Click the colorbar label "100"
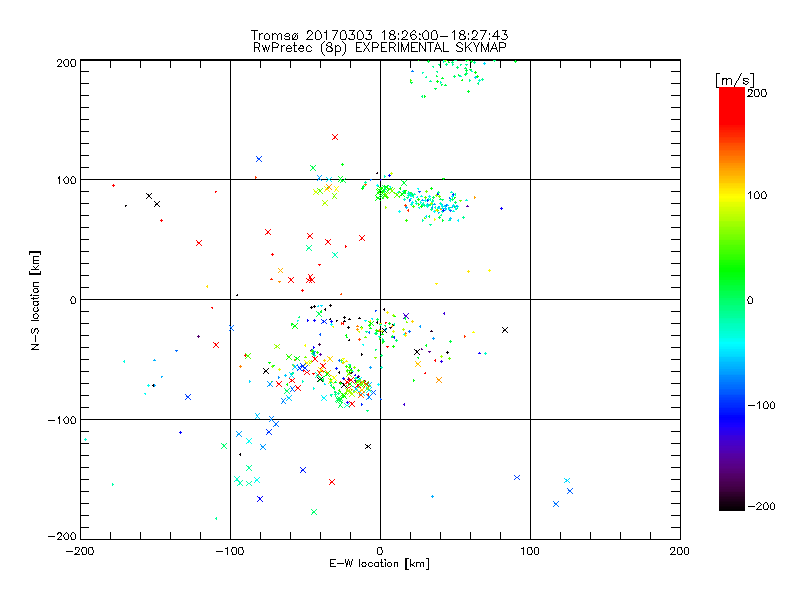The height and width of the screenshot is (600, 800). point(757,195)
